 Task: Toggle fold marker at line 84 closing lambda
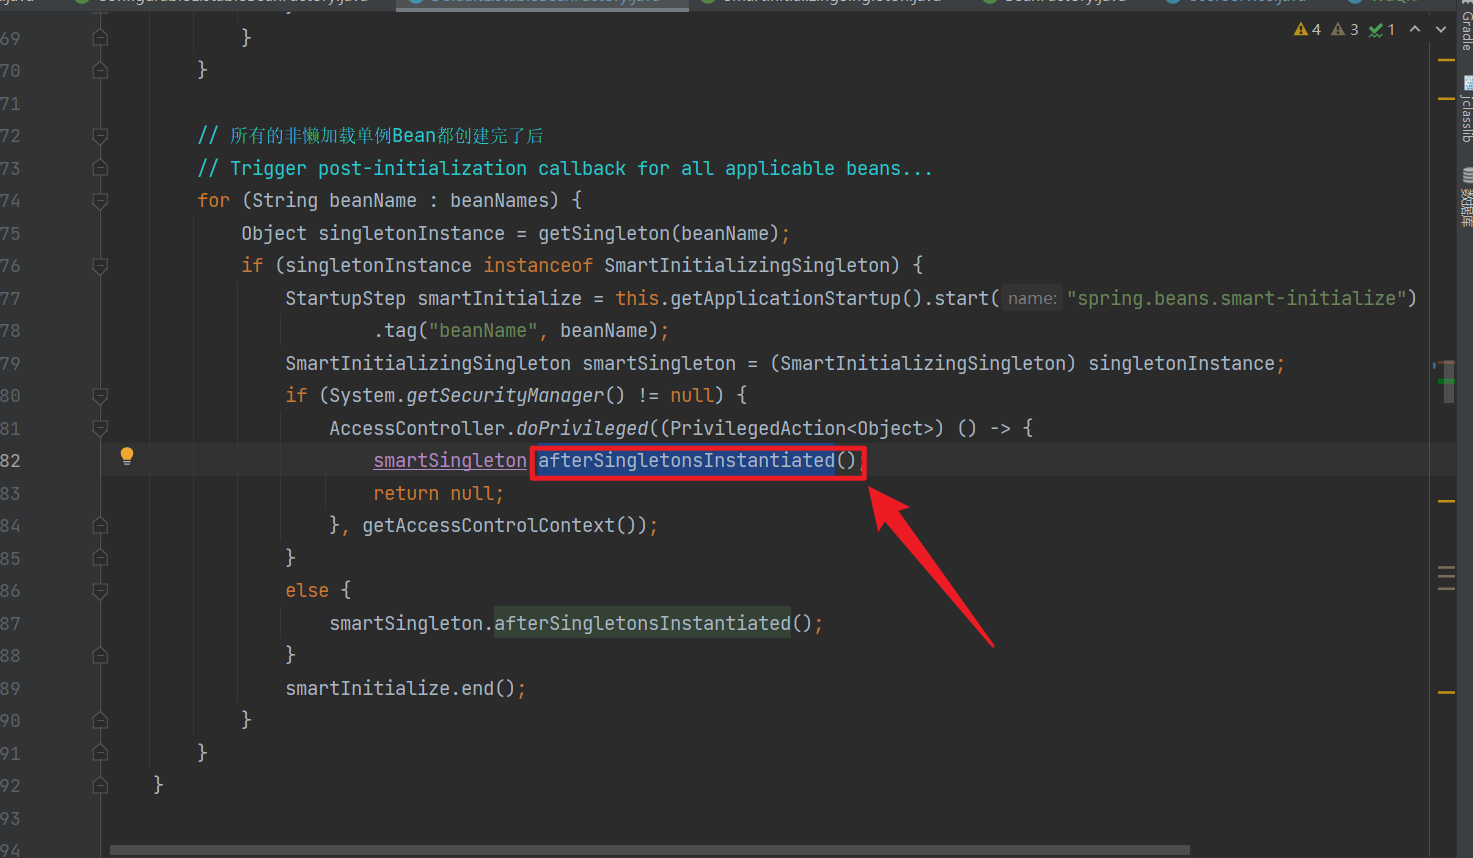(100, 526)
